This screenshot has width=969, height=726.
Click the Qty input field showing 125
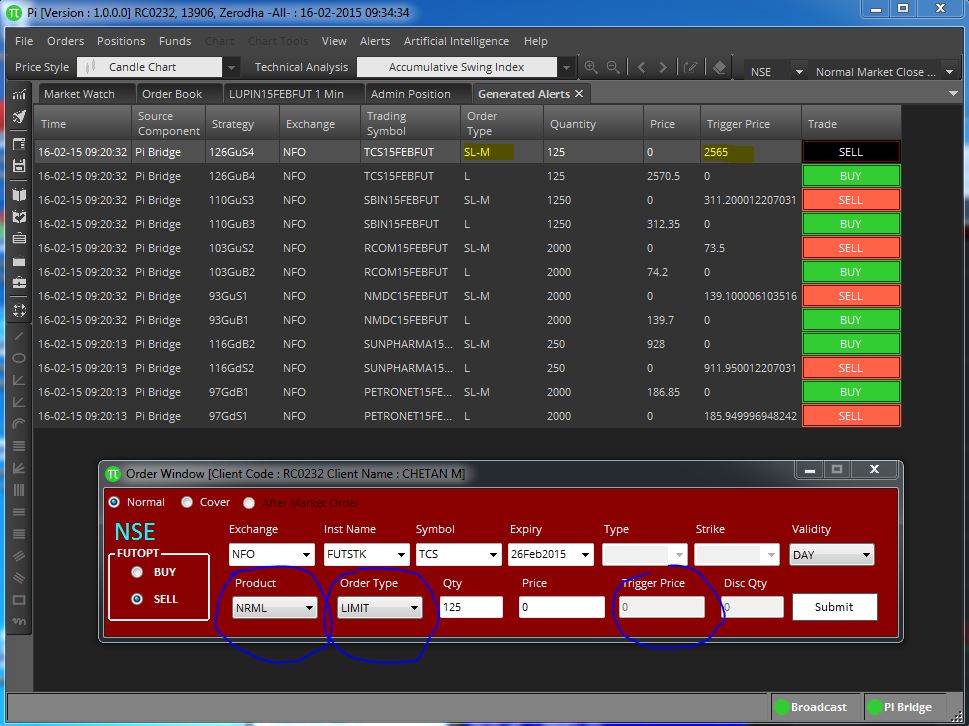pyautogui.click(x=471, y=607)
